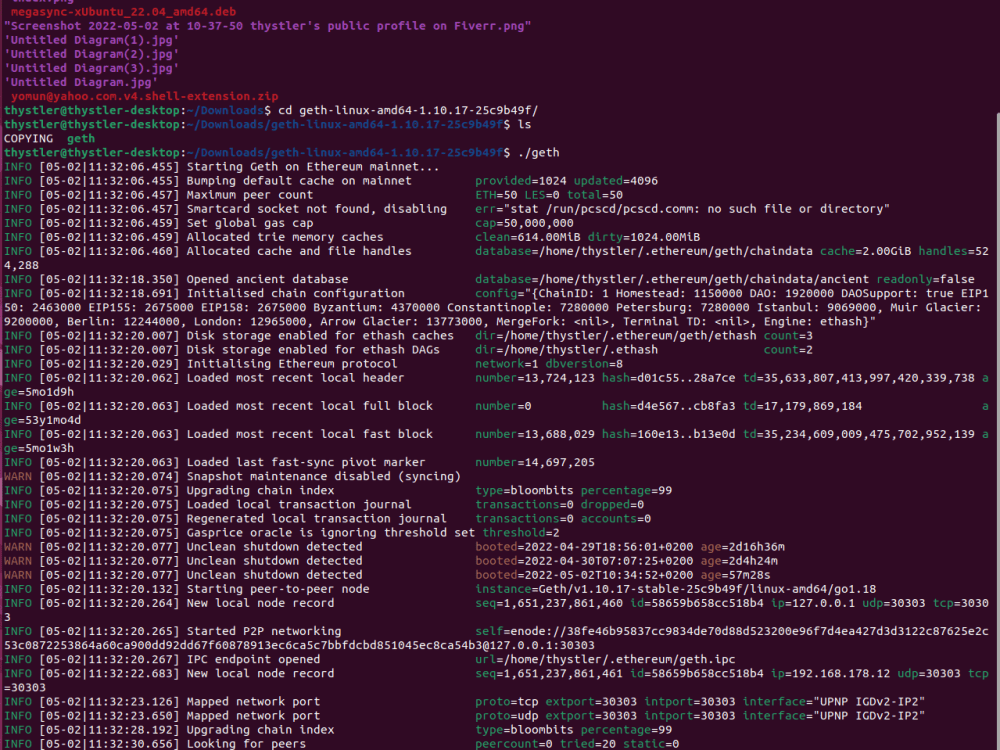Select the yomun@yahoo.com.v4.shell-extension.zip file name
1000x750 pixels.
click(x=144, y=96)
